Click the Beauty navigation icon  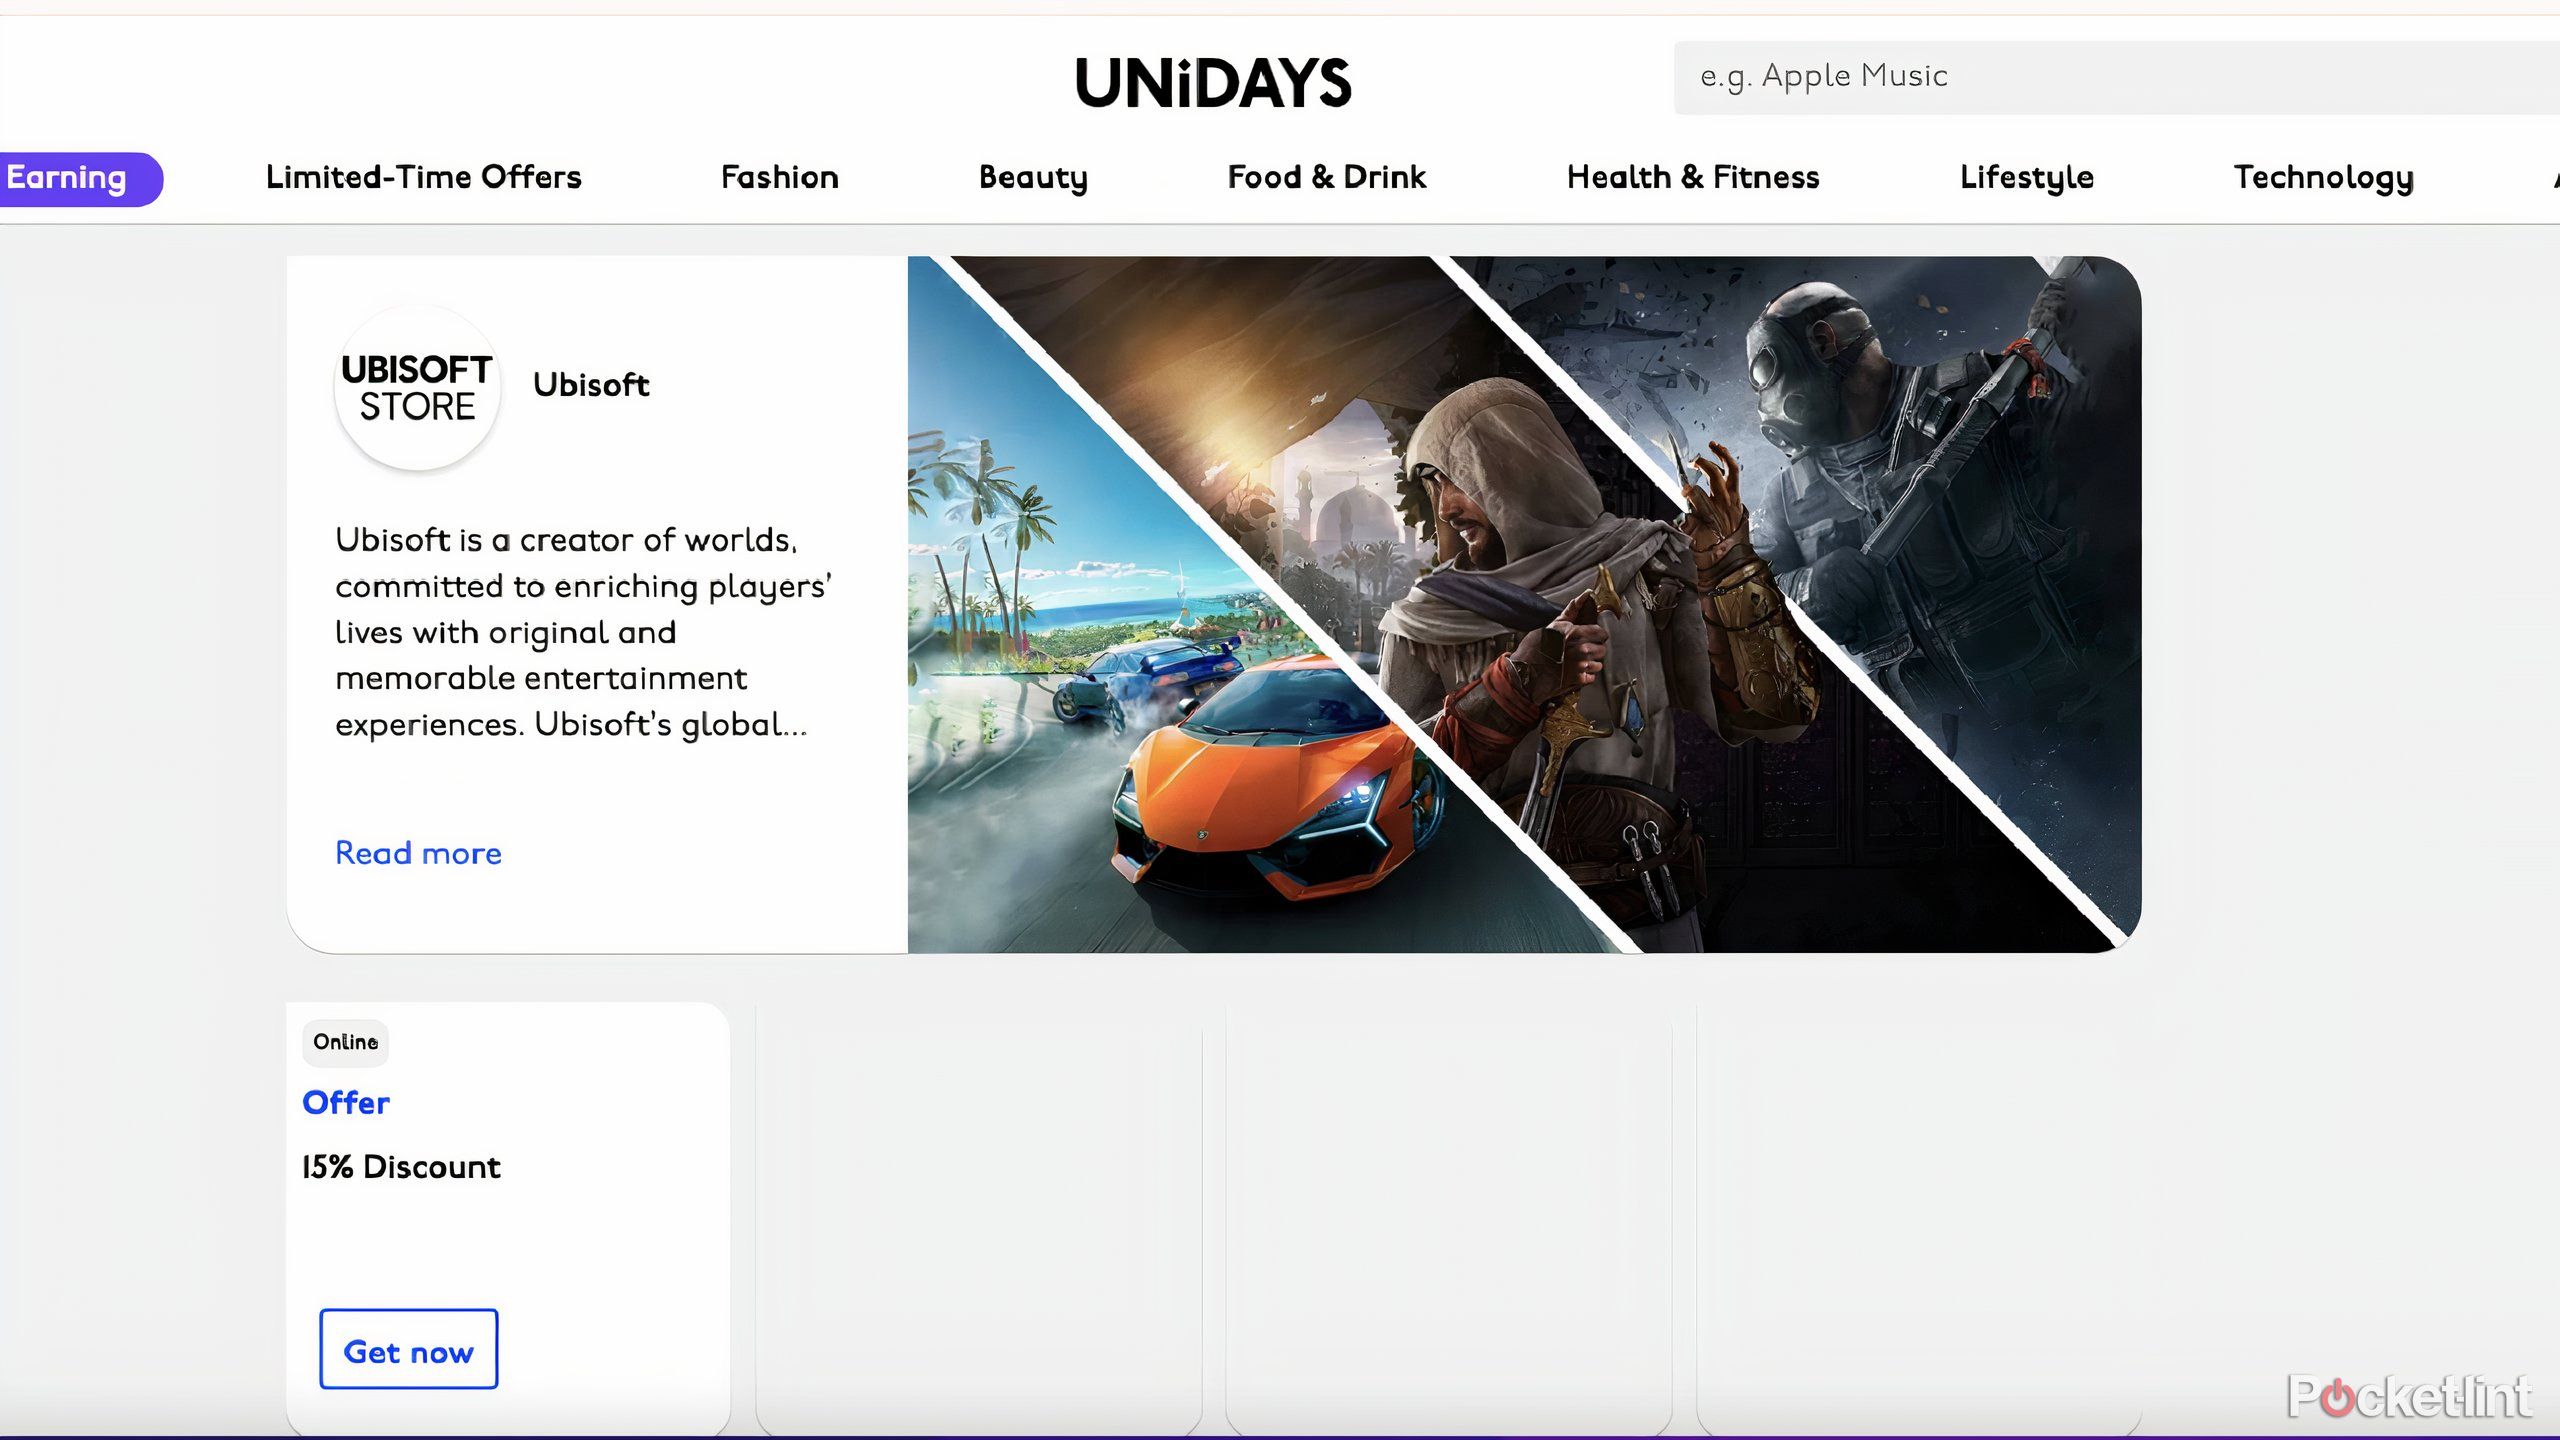tap(1034, 178)
